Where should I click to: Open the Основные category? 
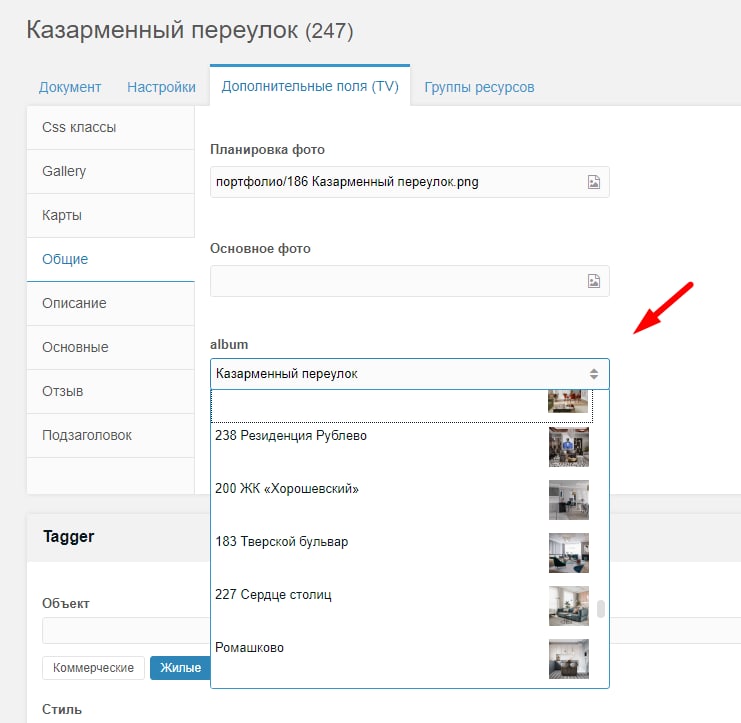pyautogui.click(x=111, y=347)
